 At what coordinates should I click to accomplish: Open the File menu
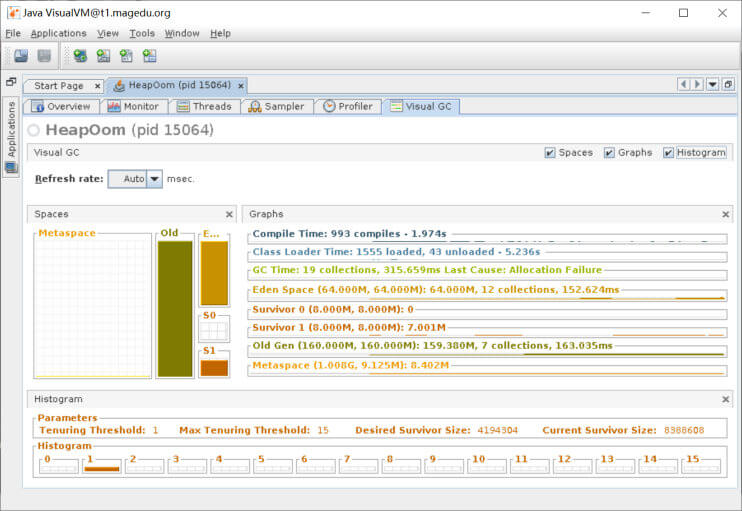click(x=13, y=33)
